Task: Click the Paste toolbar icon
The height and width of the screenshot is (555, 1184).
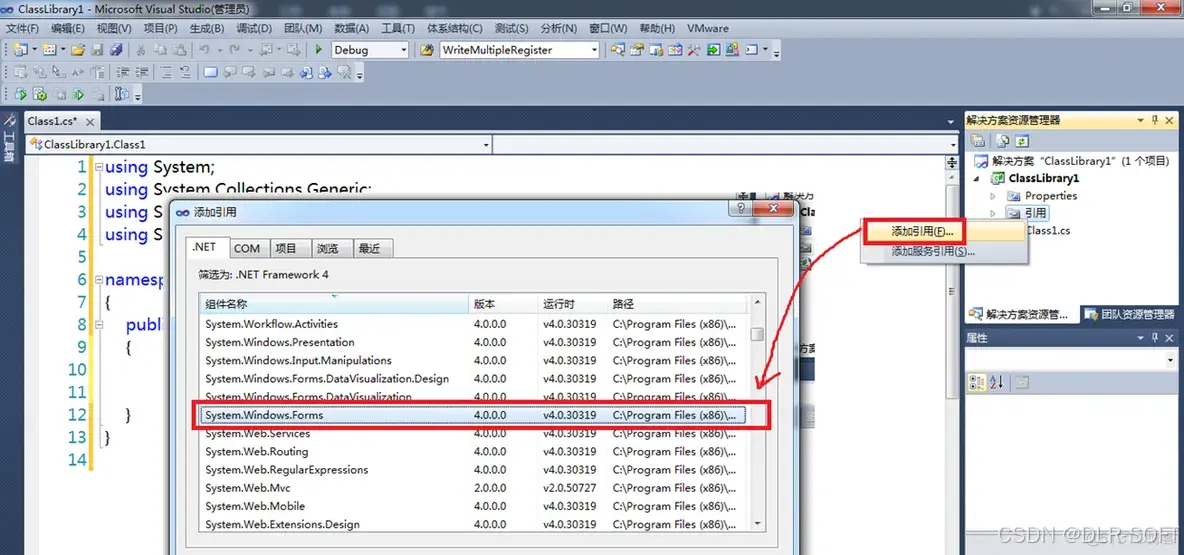Action: point(179,50)
